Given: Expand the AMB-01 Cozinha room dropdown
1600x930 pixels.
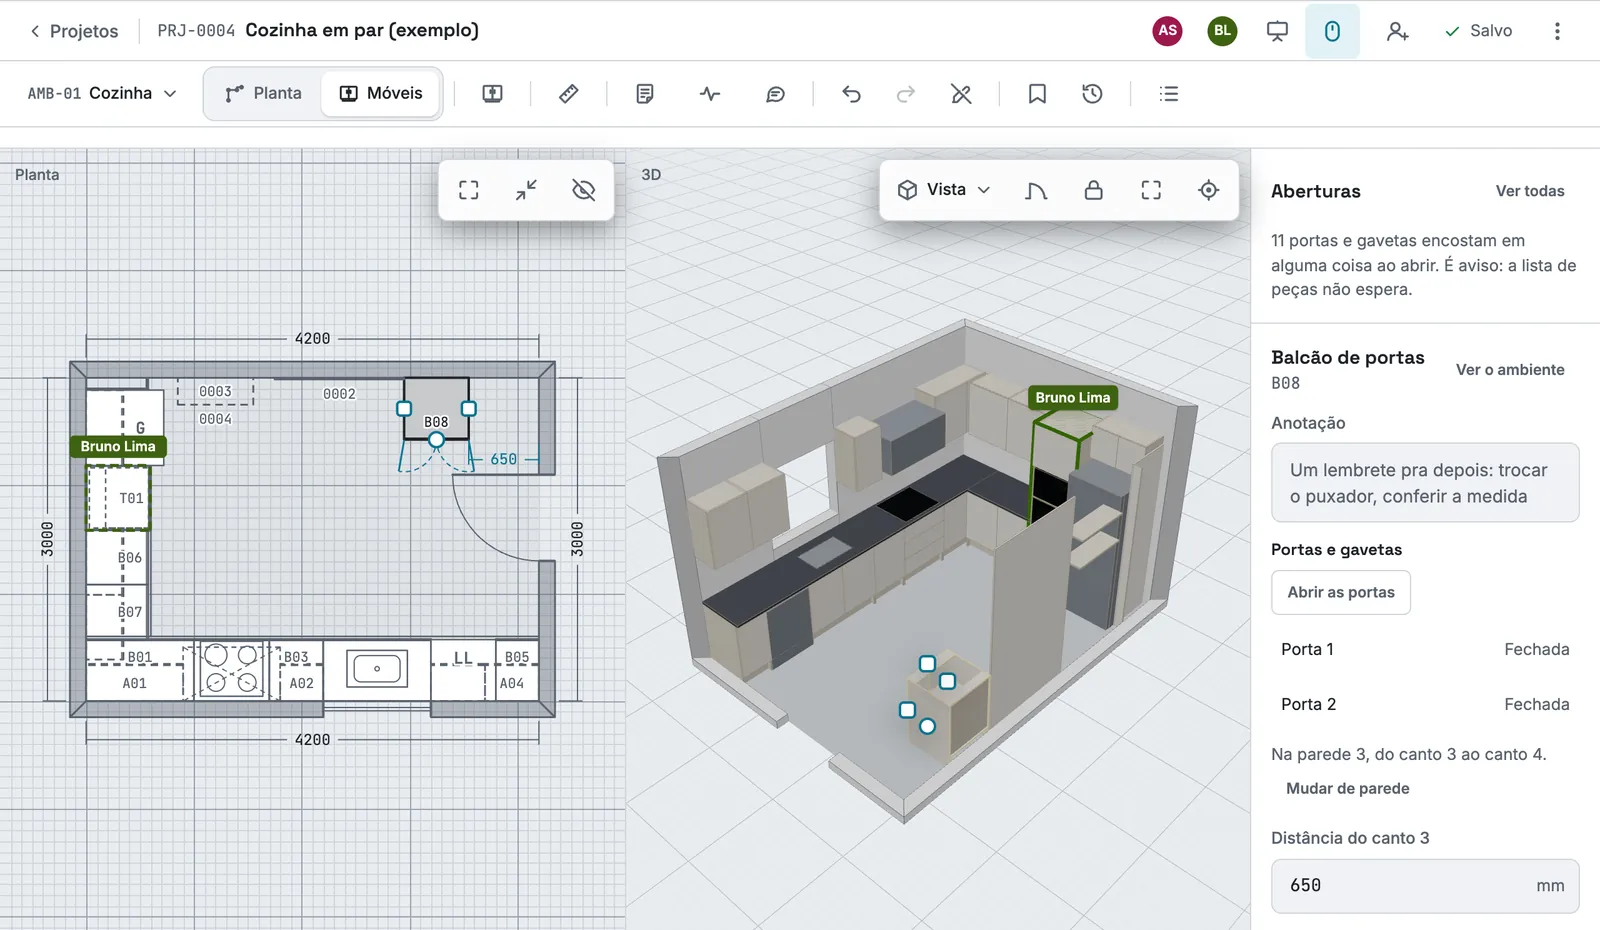Looking at the screenshot, I should click(x=101, y=93).
